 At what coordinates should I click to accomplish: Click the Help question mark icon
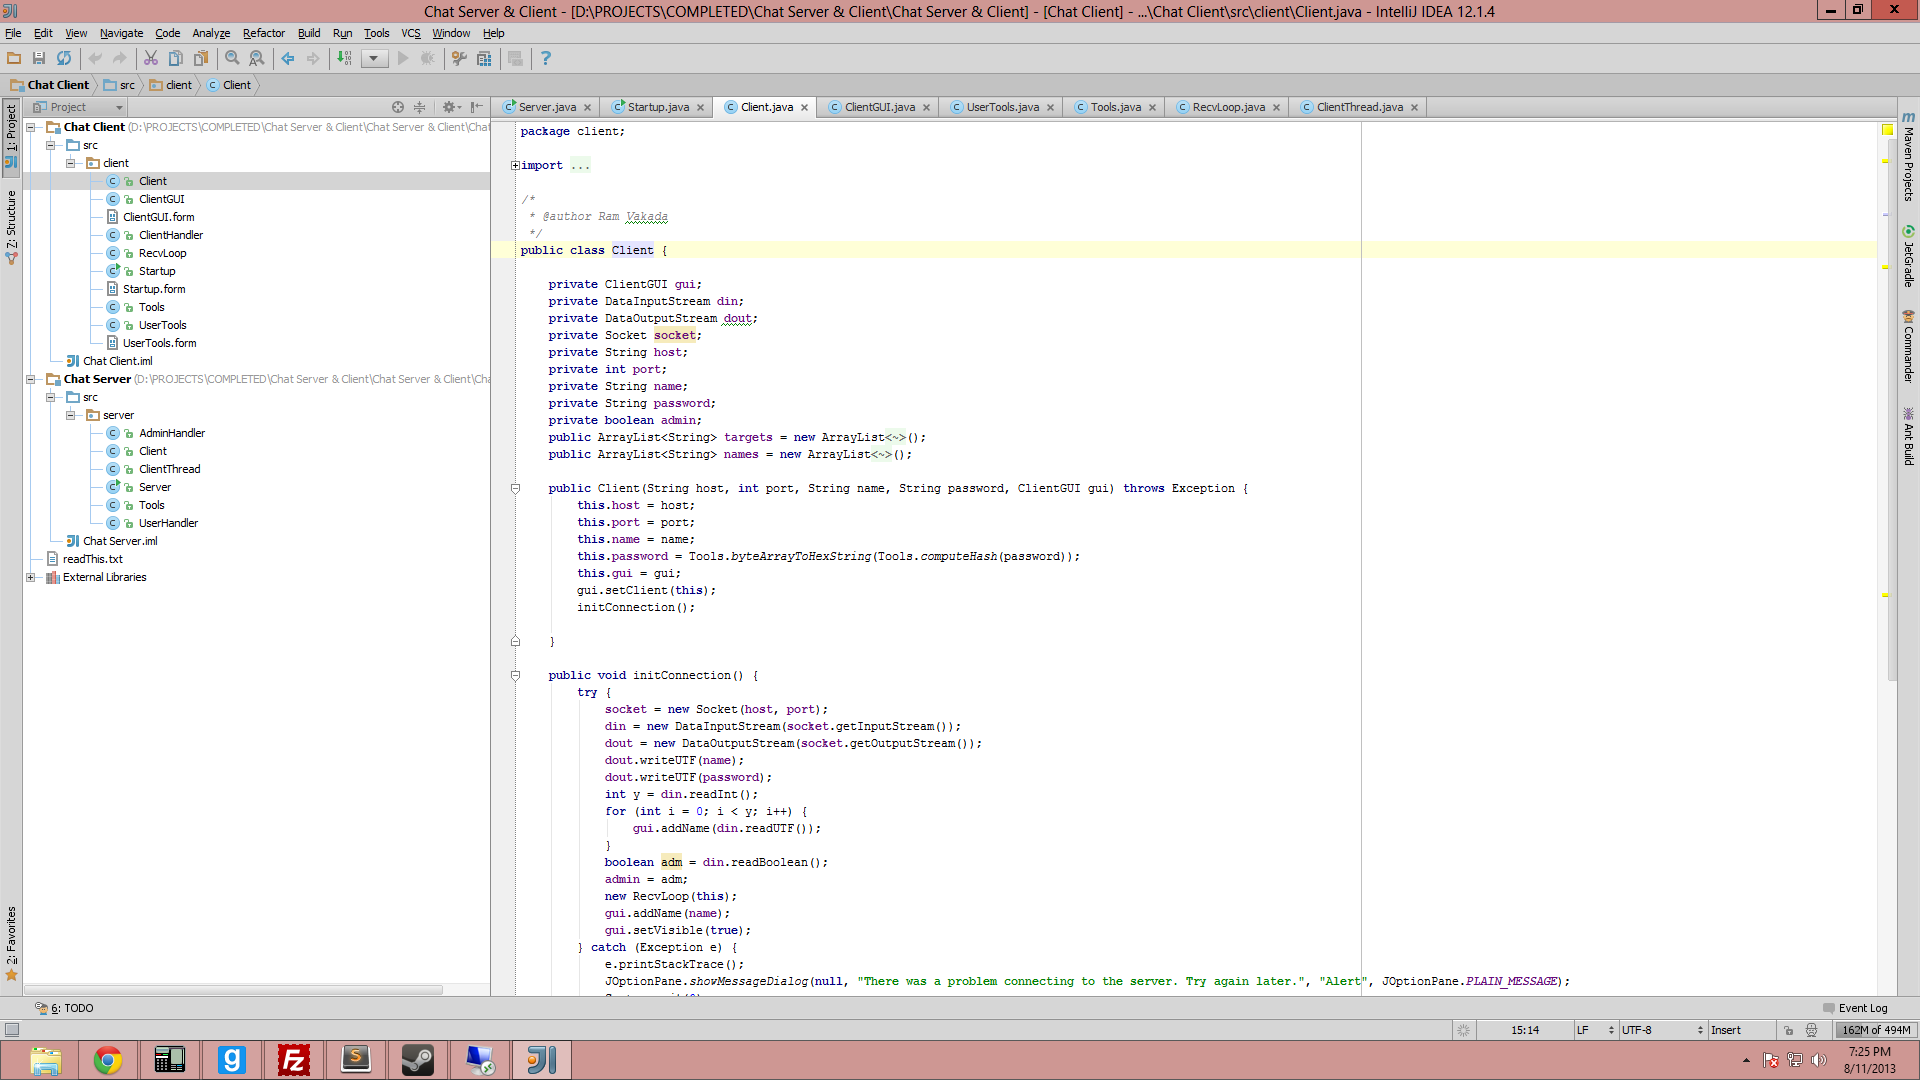pos(545,58)
